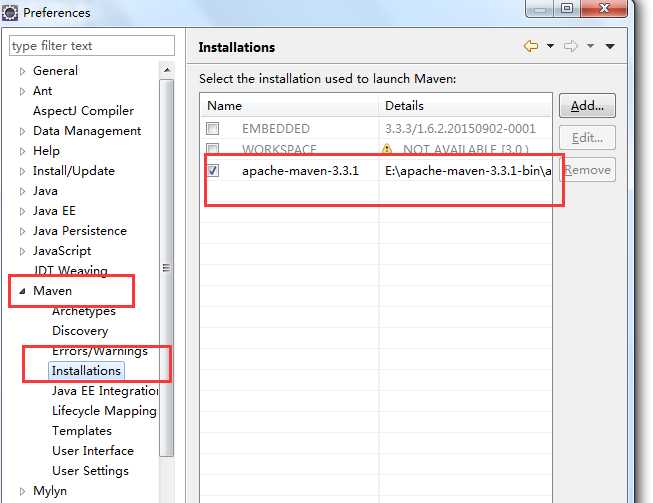Click the tree scrollbar up arrow
Viewport: 653px width, 503px height.
point(167,70)
